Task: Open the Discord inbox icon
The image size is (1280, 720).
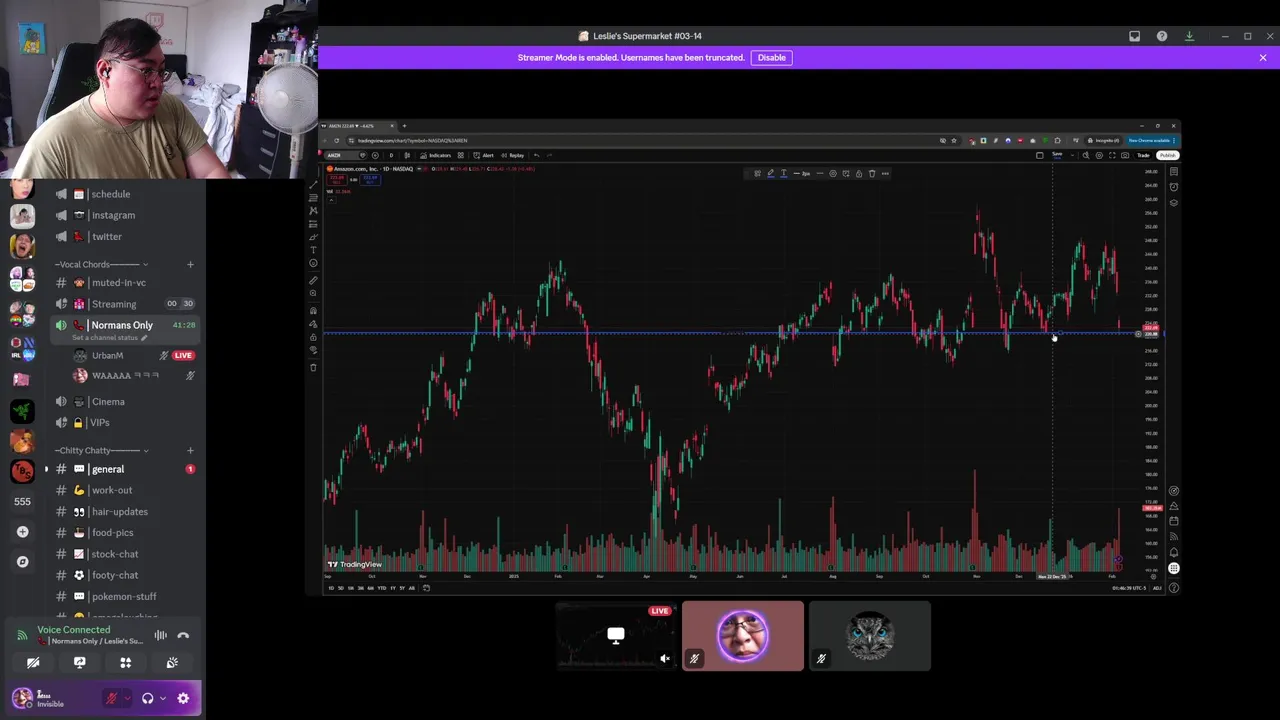Action: (1134, 36)
